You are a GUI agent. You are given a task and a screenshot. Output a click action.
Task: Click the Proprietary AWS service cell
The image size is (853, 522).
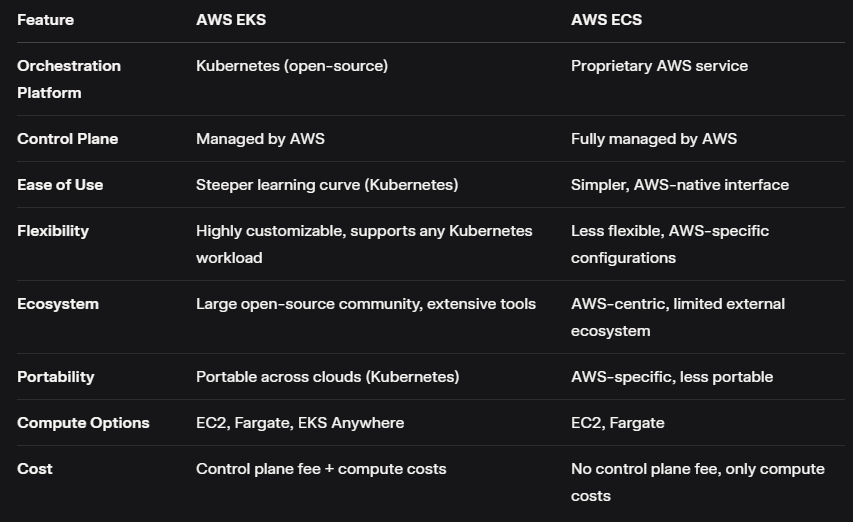tap(659, 66)
